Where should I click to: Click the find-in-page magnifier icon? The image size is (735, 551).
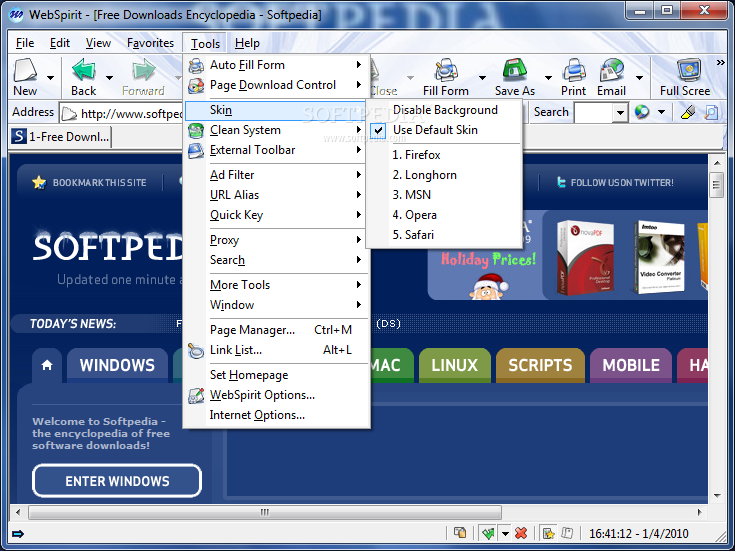click(711, 112)
